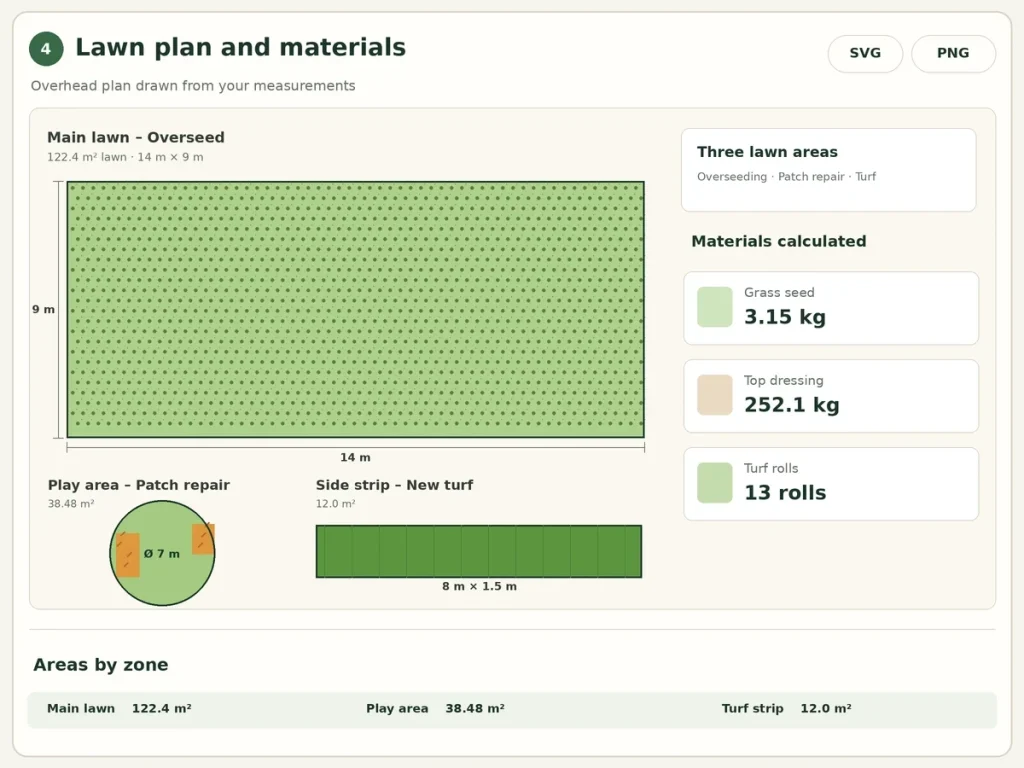Image resolution: width=1024 pixels, height=768 pixels.
Task: Click '38.48 m²' value in zone row
Action: click(475, 709)
